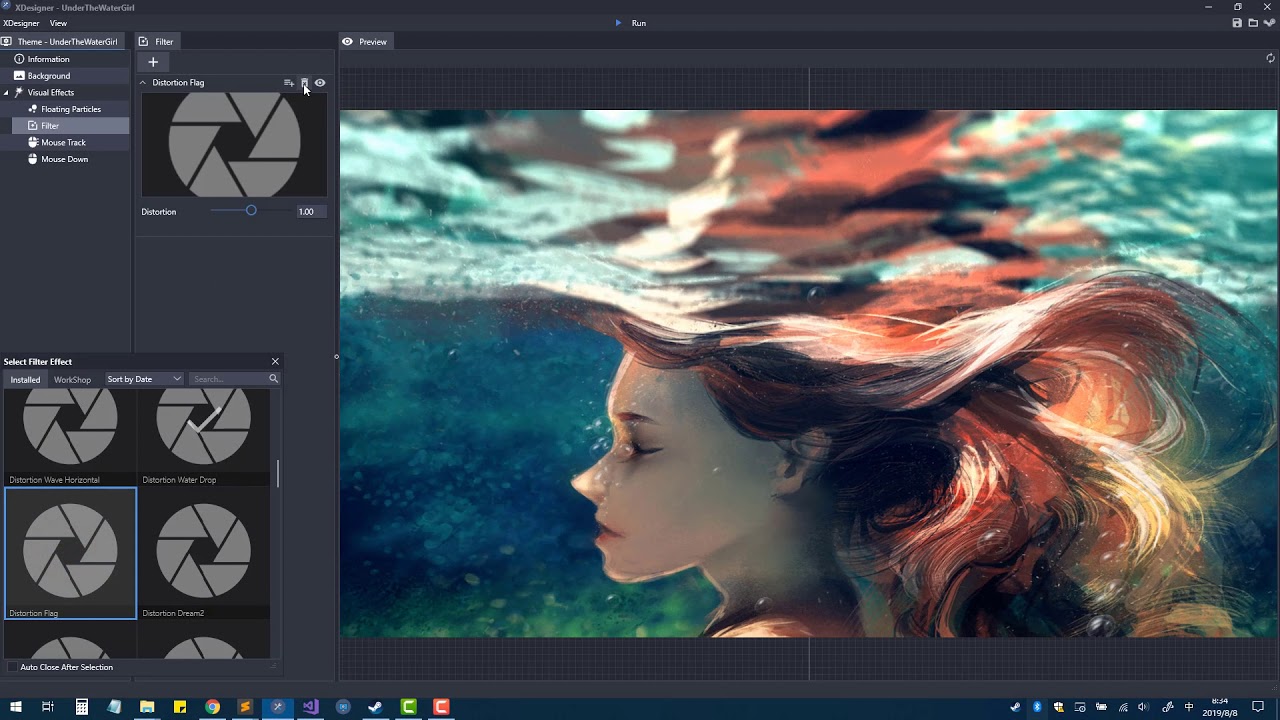Select Mouse Down effect
Image resolution: width=1280 pixels, height=720 pixels.
tap(64, 159)
